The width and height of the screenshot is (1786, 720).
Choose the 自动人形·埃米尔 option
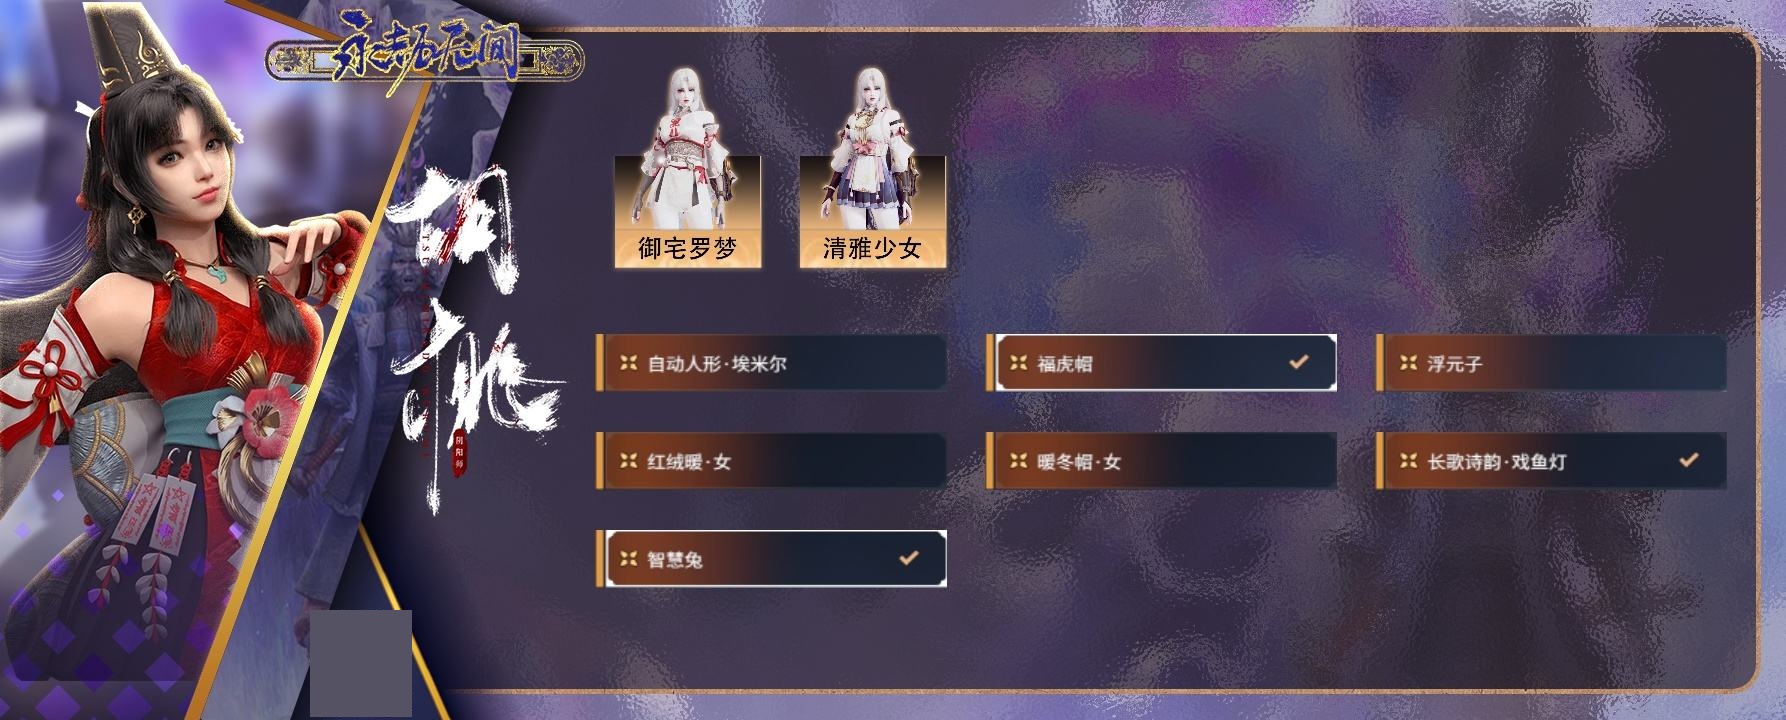771,363
